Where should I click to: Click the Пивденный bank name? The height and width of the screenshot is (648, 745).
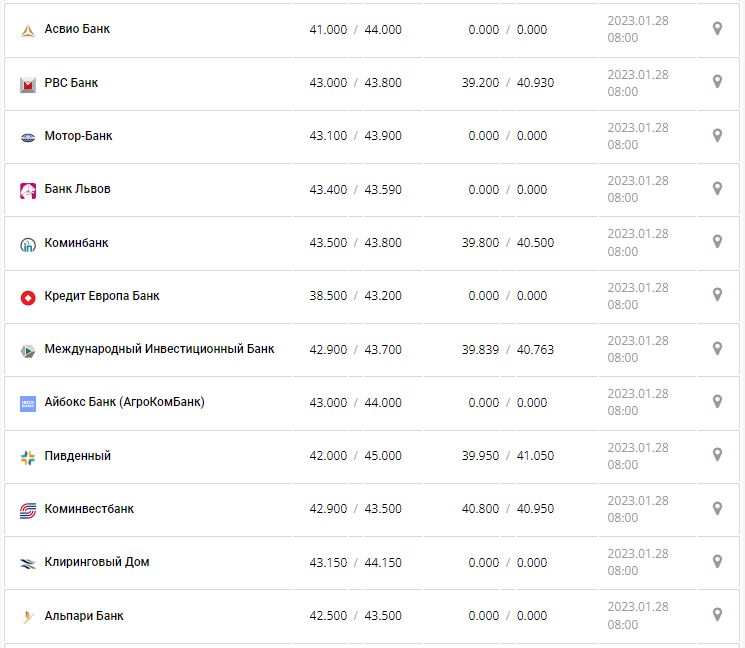pos(77,456)
